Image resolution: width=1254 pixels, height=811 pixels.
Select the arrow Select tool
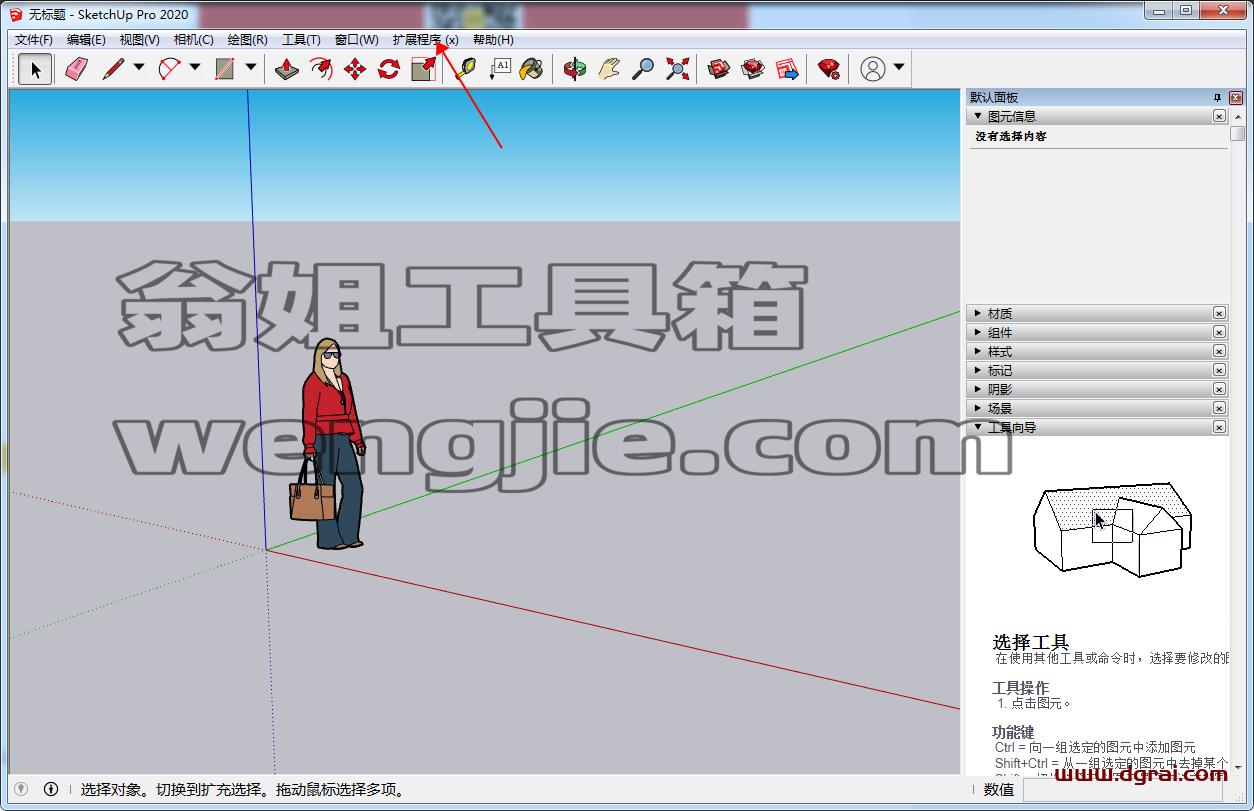35,69
